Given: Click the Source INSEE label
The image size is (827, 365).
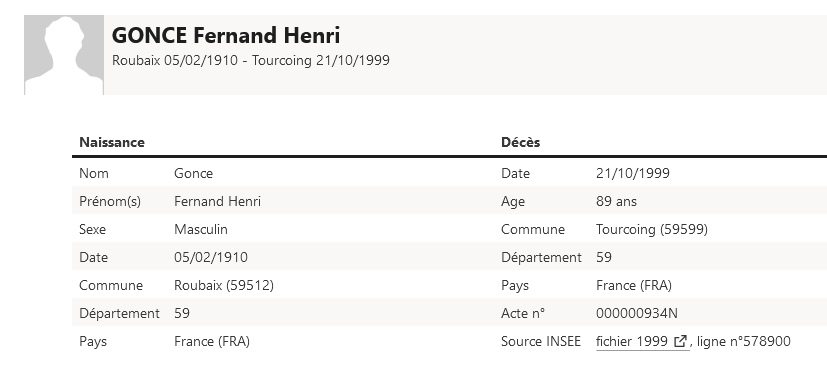Looking at the screenshot, I should tap(541, 341).
